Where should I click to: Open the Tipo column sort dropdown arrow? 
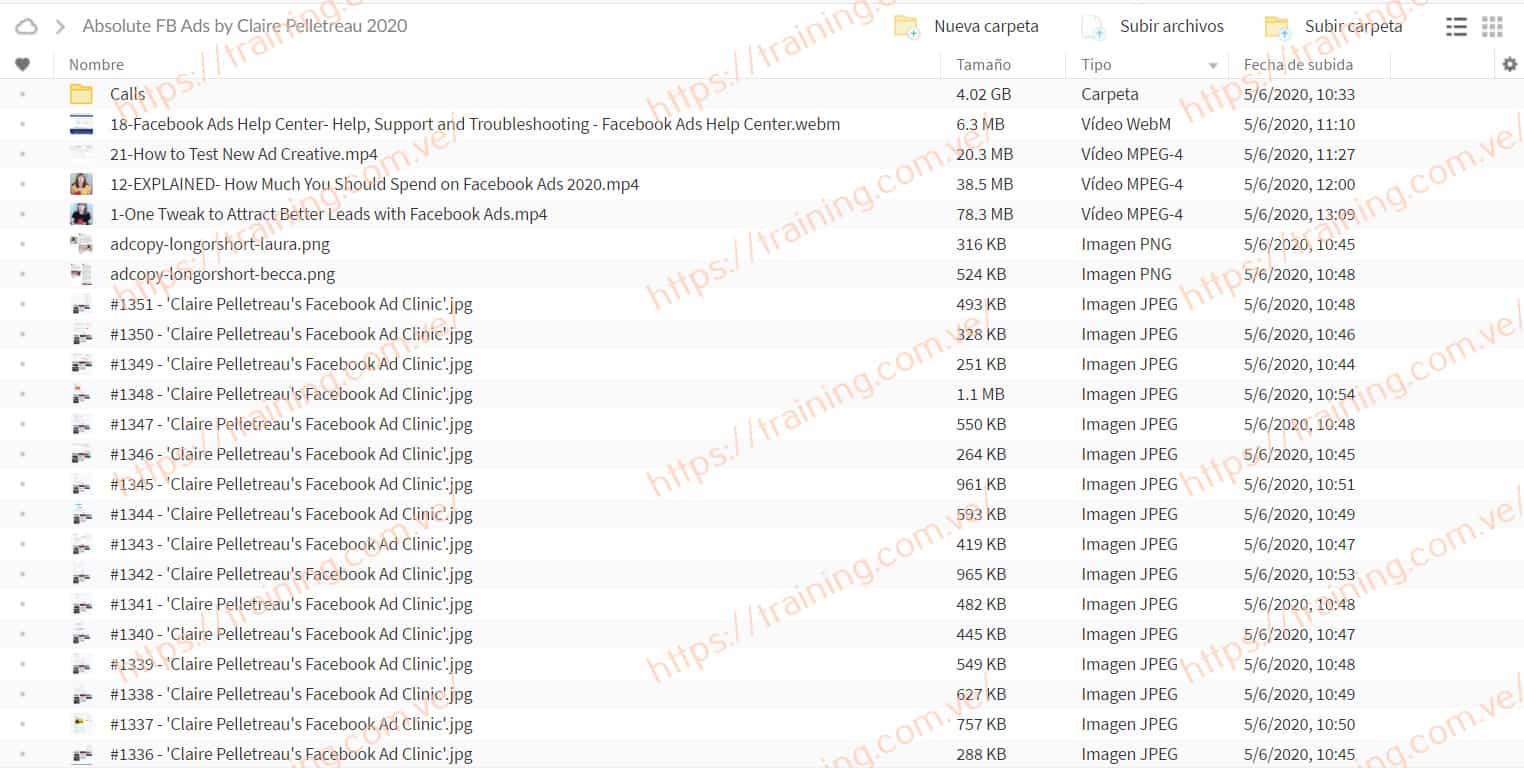pos(1213,66)
